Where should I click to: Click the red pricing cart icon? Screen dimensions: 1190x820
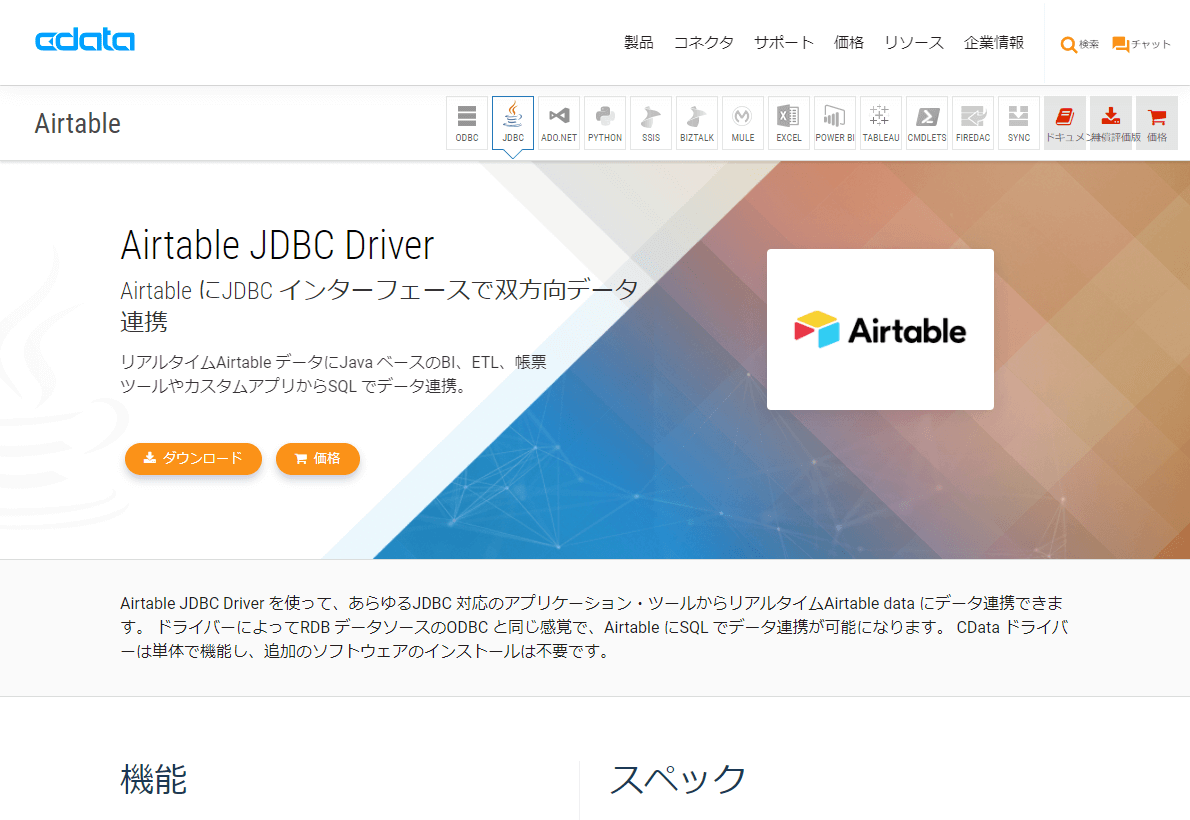1157,123
